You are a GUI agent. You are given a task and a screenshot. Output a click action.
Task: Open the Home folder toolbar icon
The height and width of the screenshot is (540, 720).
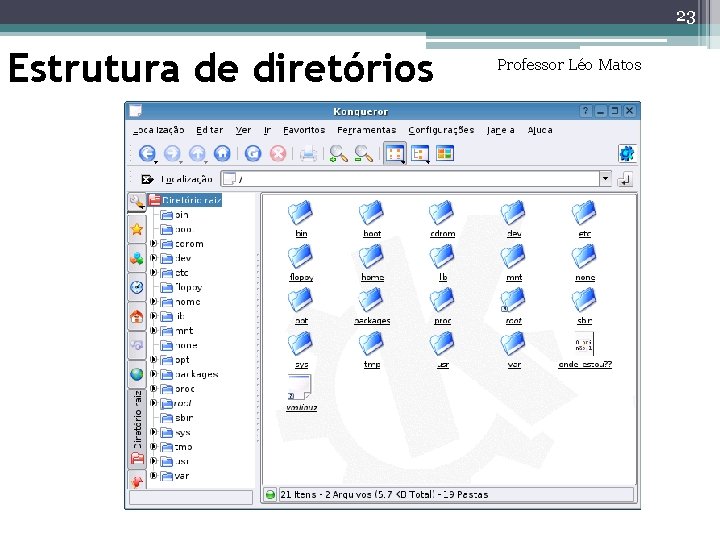pos(222,153)
